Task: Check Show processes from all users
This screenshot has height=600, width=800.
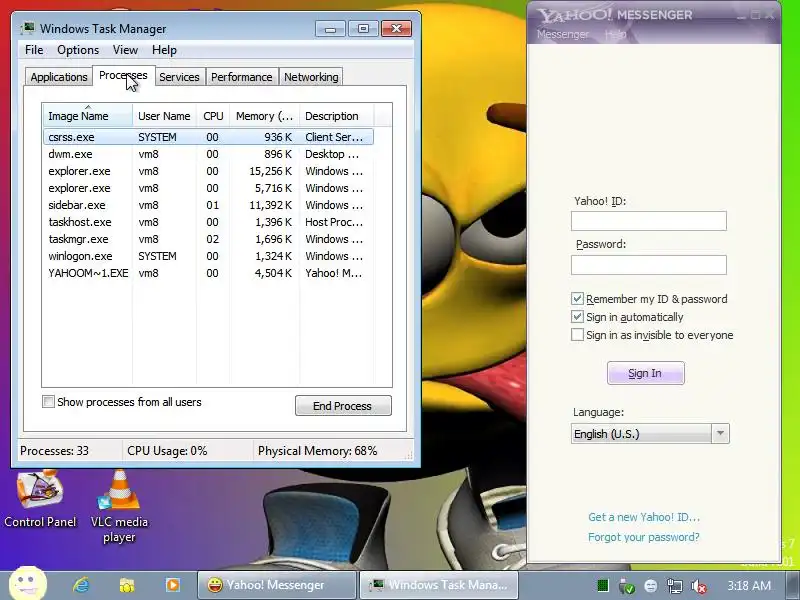Action: tap(48, 402)
